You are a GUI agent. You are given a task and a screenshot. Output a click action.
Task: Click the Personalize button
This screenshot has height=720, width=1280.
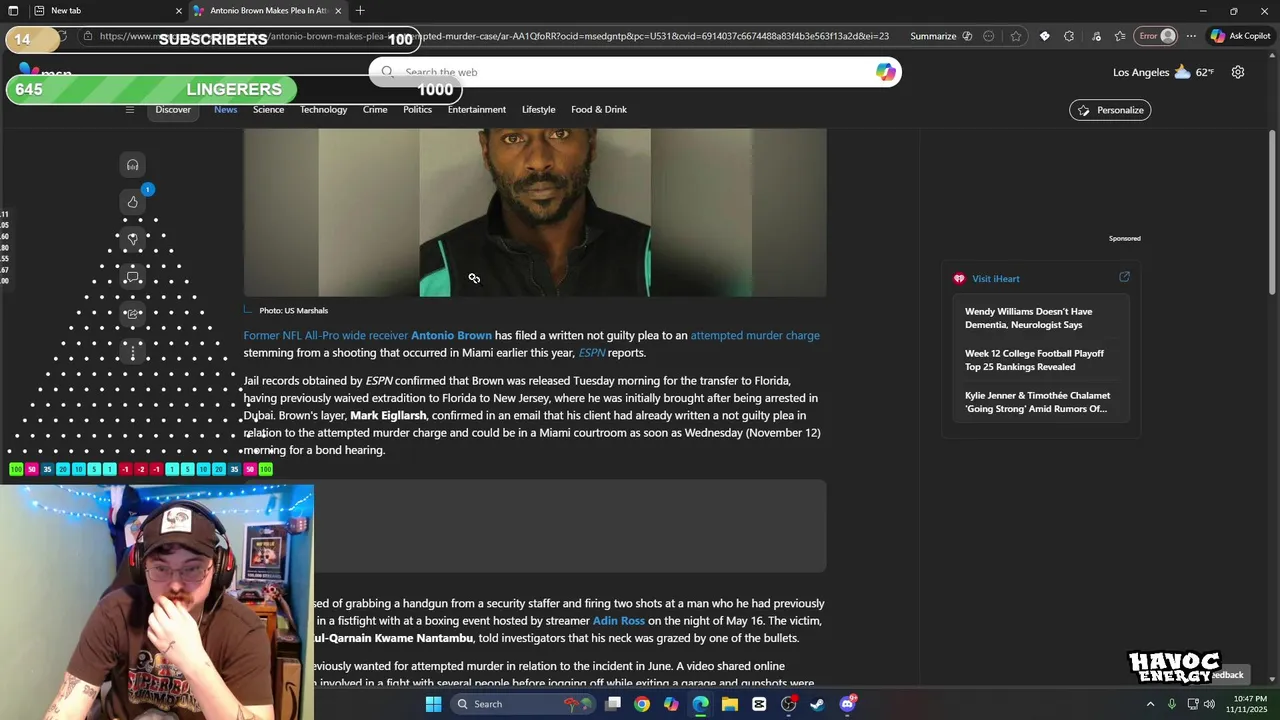pyautogui.click(x=1110, y=110)
